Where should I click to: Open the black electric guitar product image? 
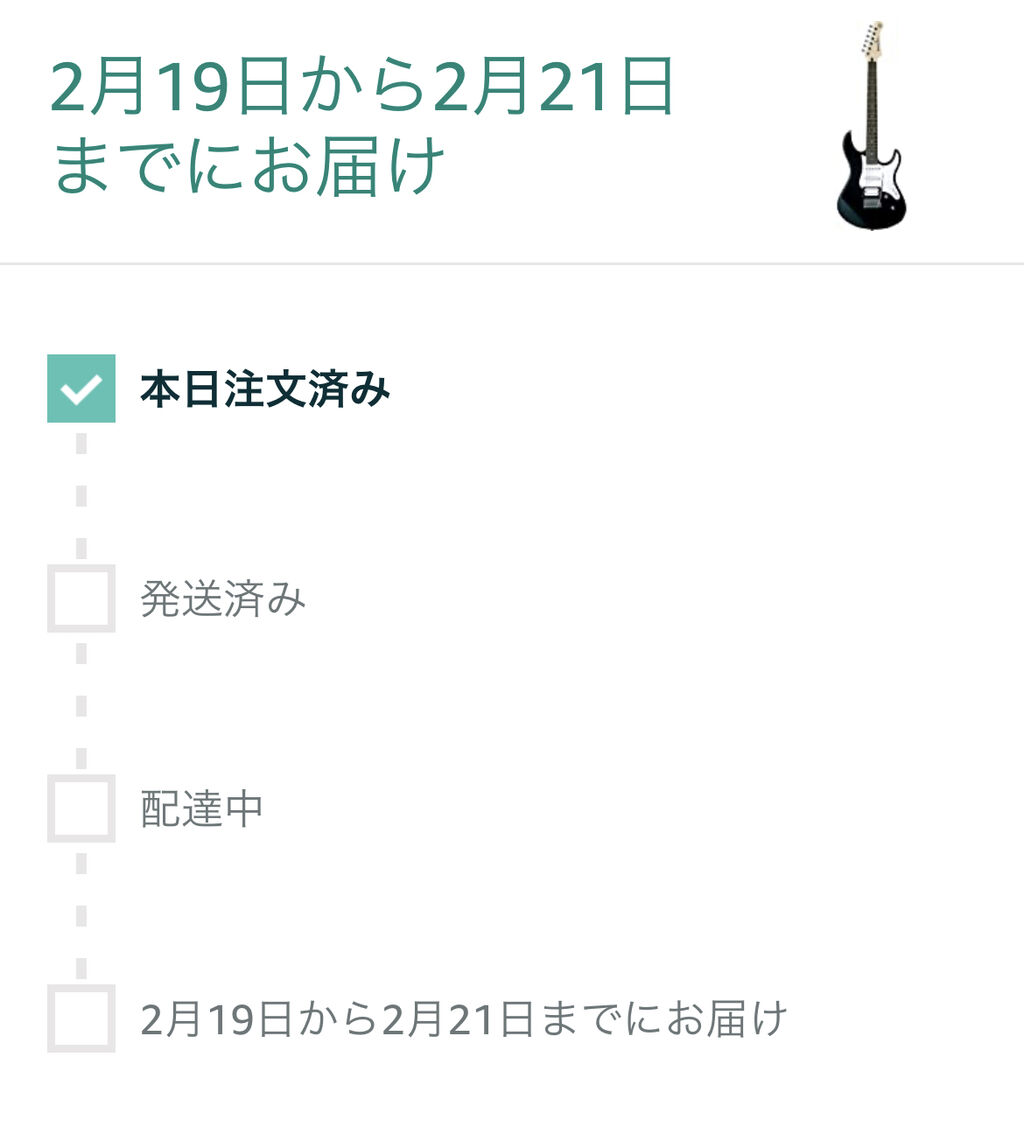pos(871,125)
